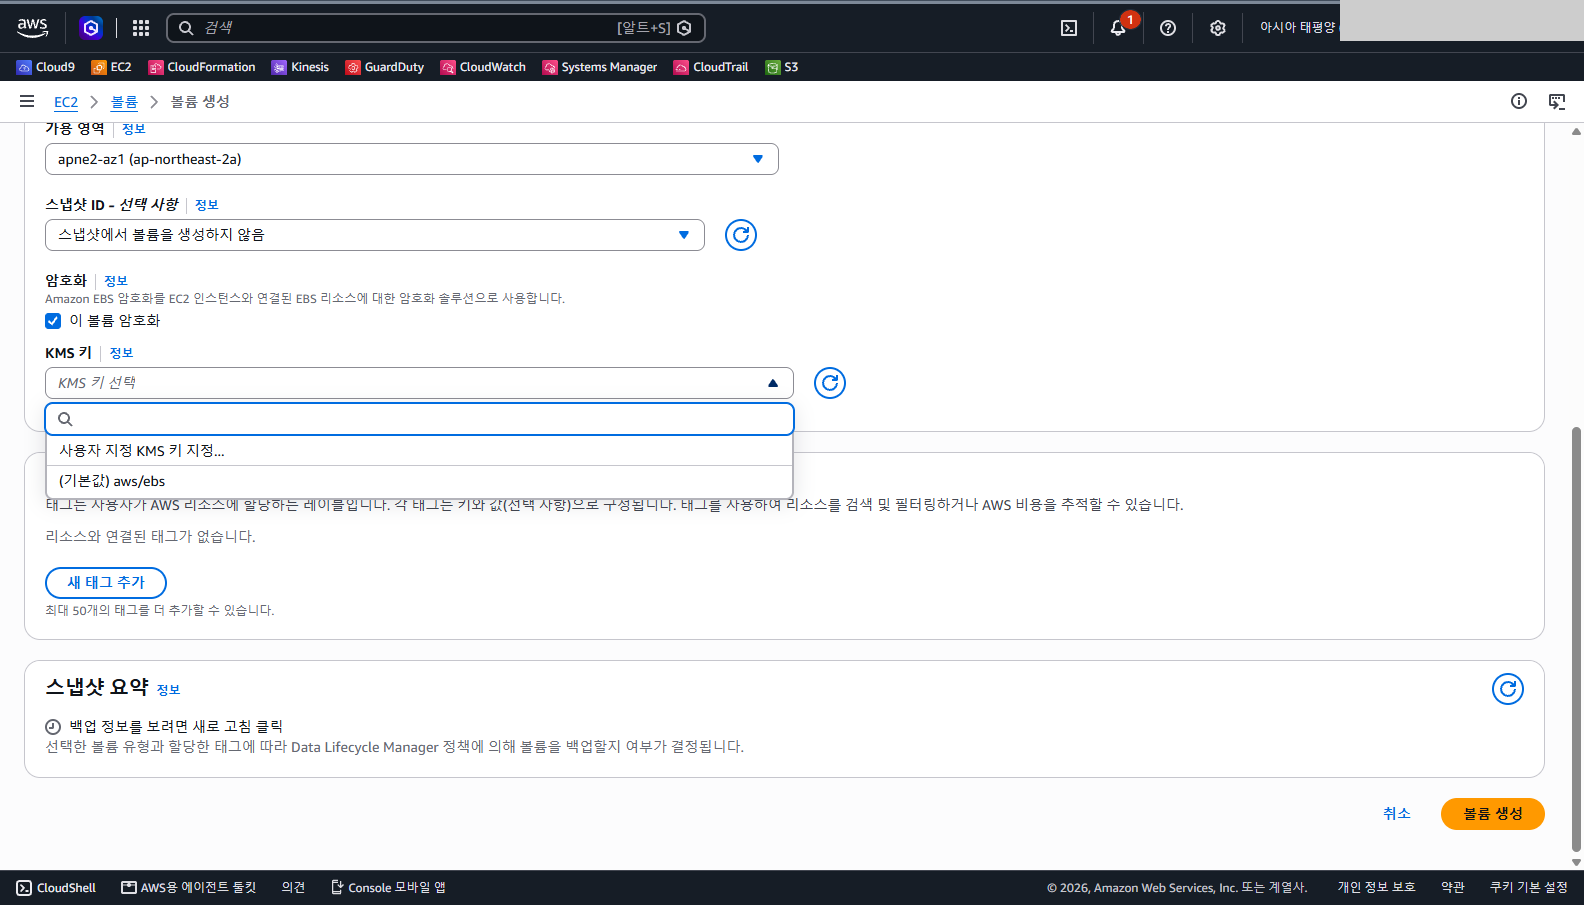Image resolution: width=1584 pixels, height=905 pixels.
Task: Open the availability zone dropdown
Action: (412, 159)
